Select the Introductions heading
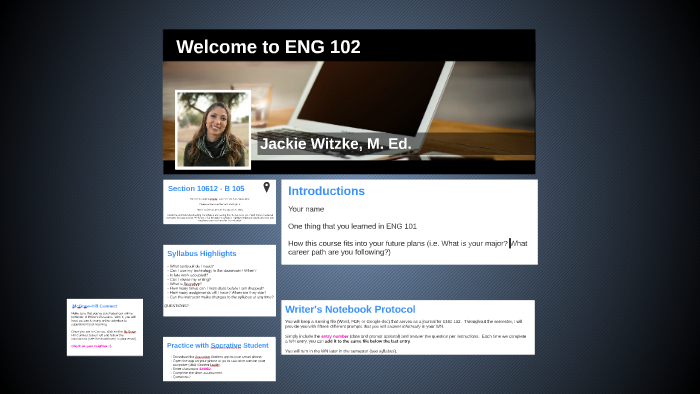This screenshot has width=700, height=394. [x=326, y=191]
